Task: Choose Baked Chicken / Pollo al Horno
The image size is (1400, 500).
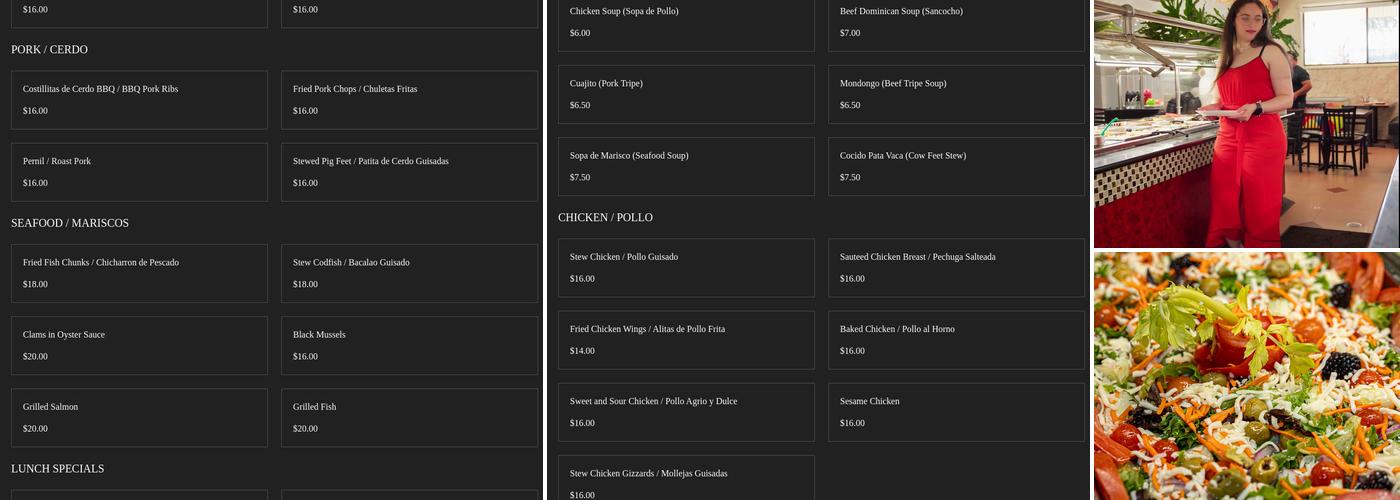Action: pyautogui.click(x=956, y=339)
